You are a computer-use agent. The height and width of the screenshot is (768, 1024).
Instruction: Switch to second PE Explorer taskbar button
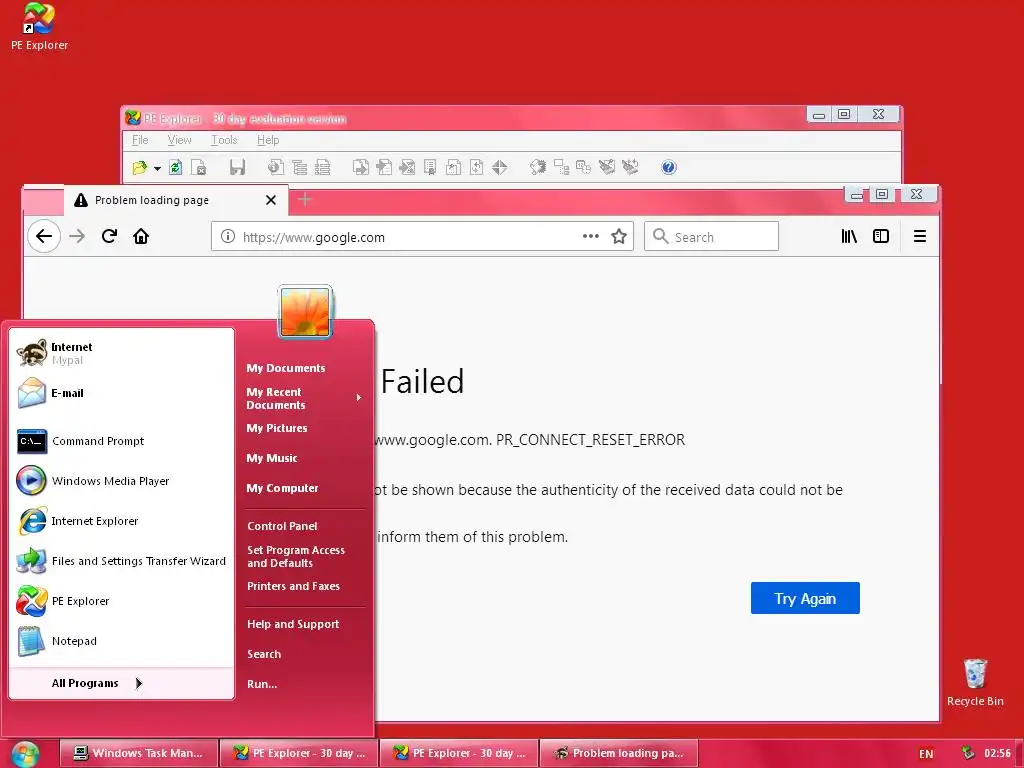[x=459, y=753]
